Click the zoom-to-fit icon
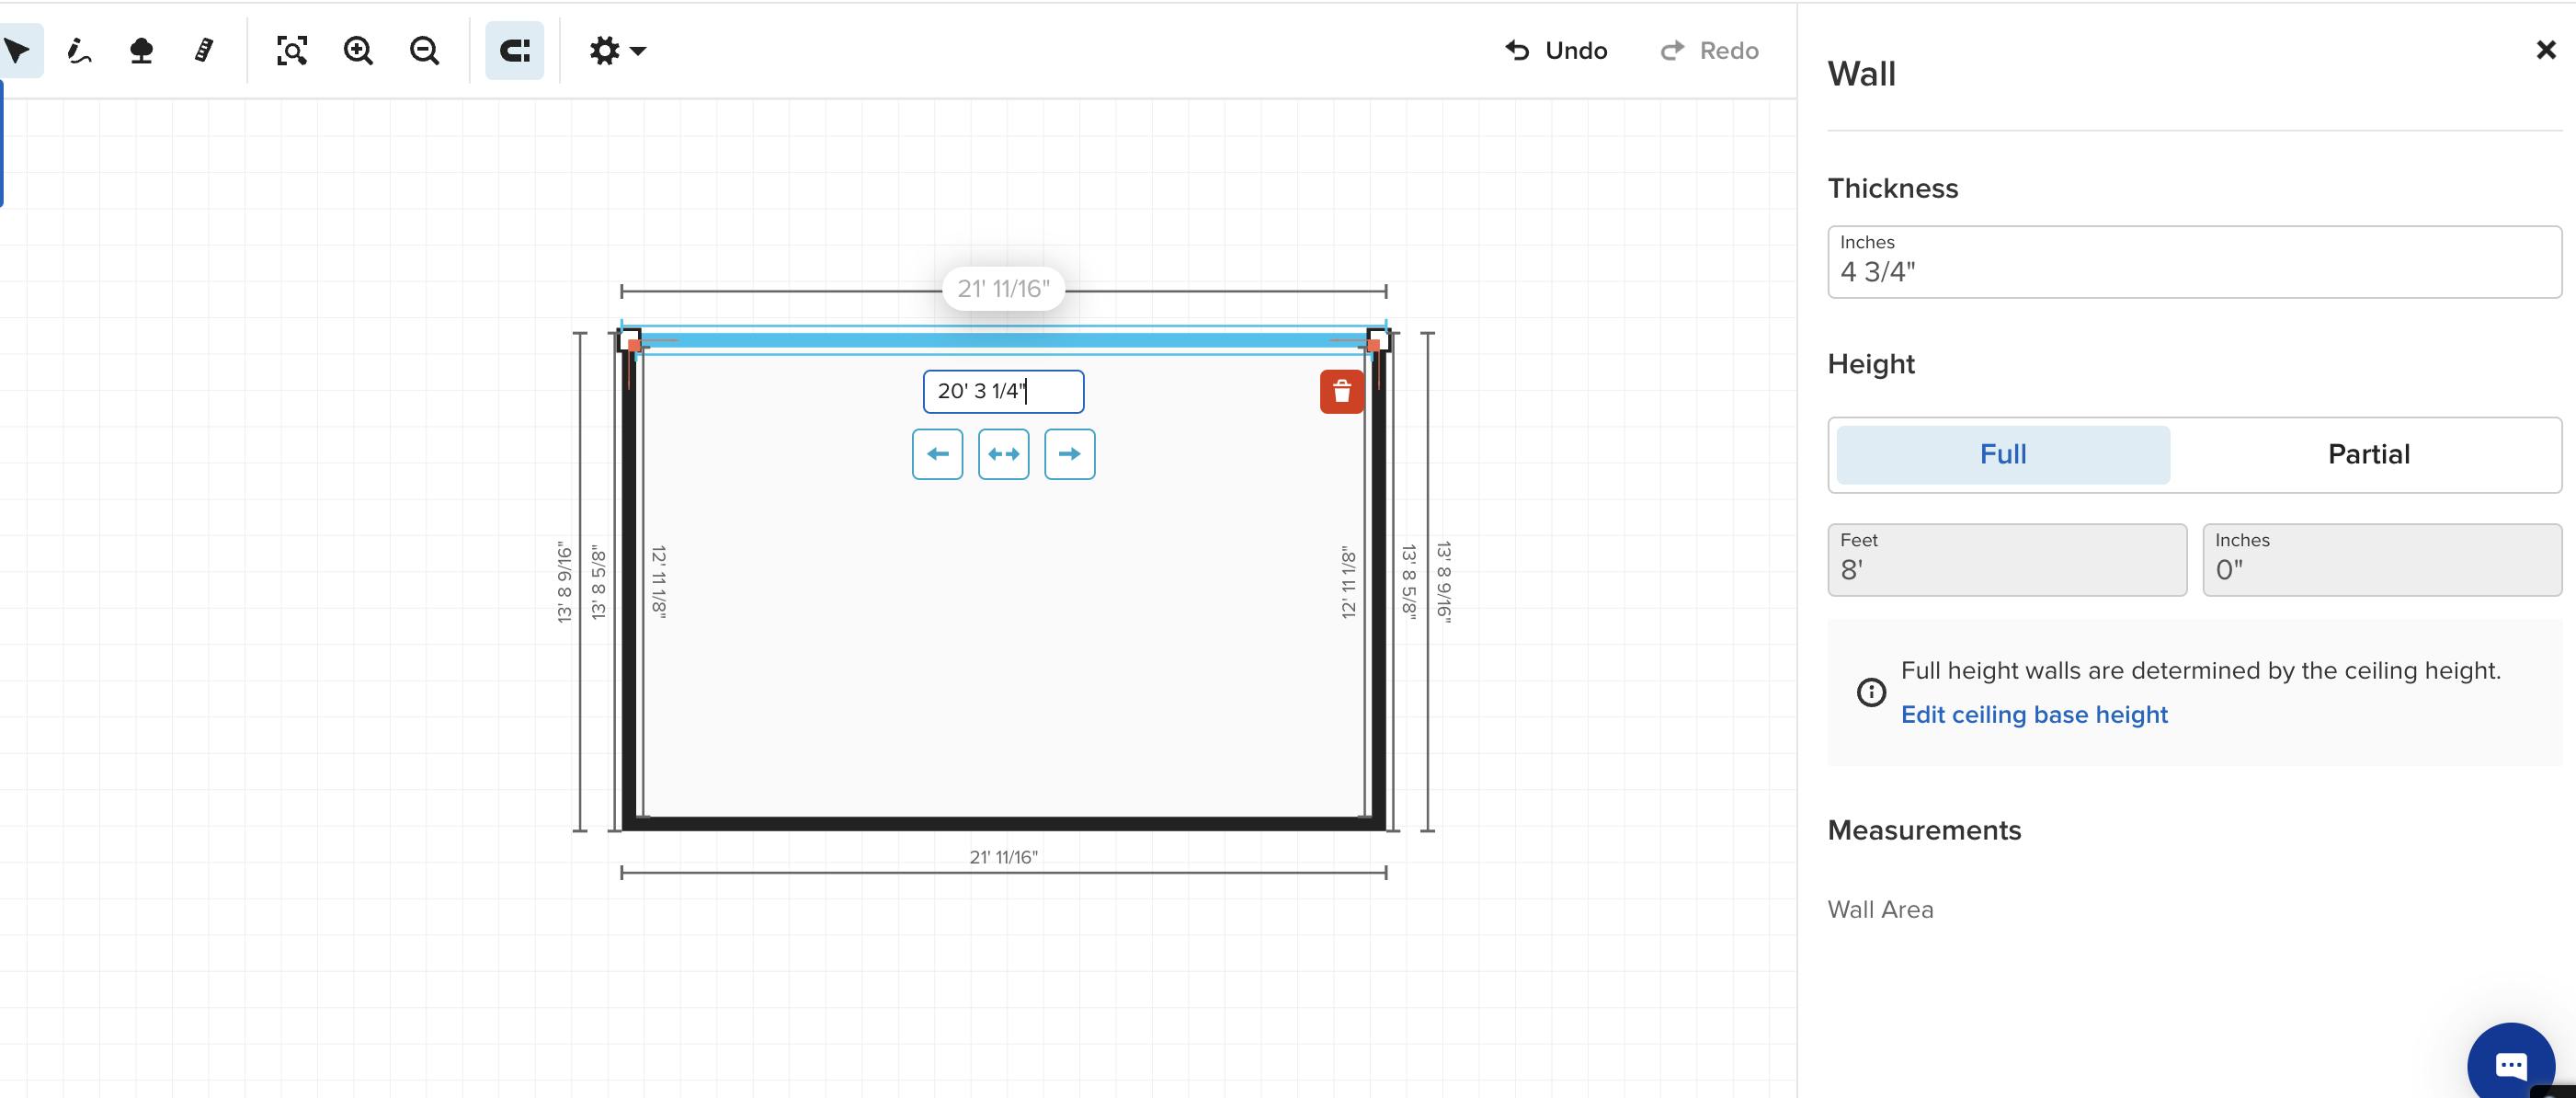The width and height of the screenshot is (2576, 1098). click(291, 50)
